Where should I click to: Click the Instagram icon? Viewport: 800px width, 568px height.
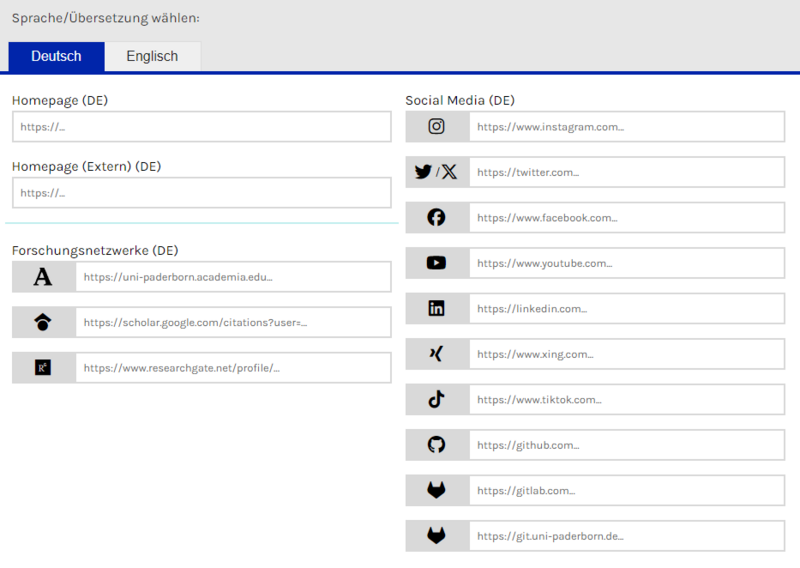point(436,127)
